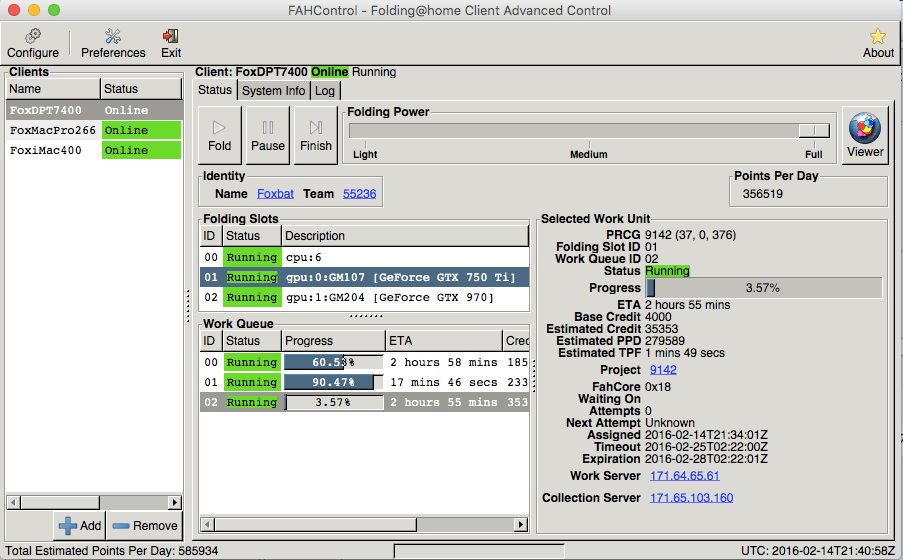Viewport: 903px width, 560px height.
Task: Click Total Estimated Points Per Day text
Action: [112, 551]
